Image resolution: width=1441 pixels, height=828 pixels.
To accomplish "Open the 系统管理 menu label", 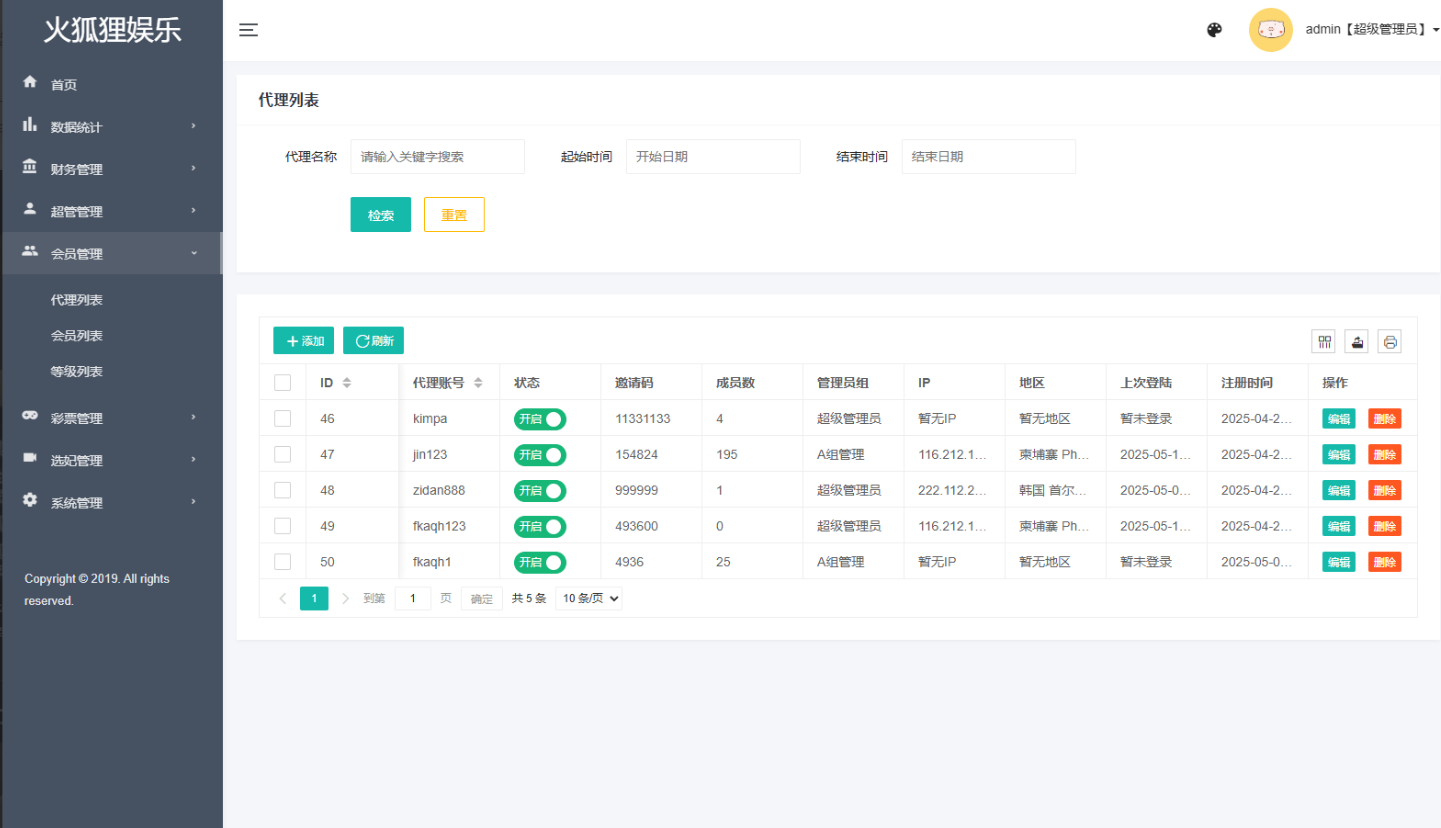I will tap(77, 503).
